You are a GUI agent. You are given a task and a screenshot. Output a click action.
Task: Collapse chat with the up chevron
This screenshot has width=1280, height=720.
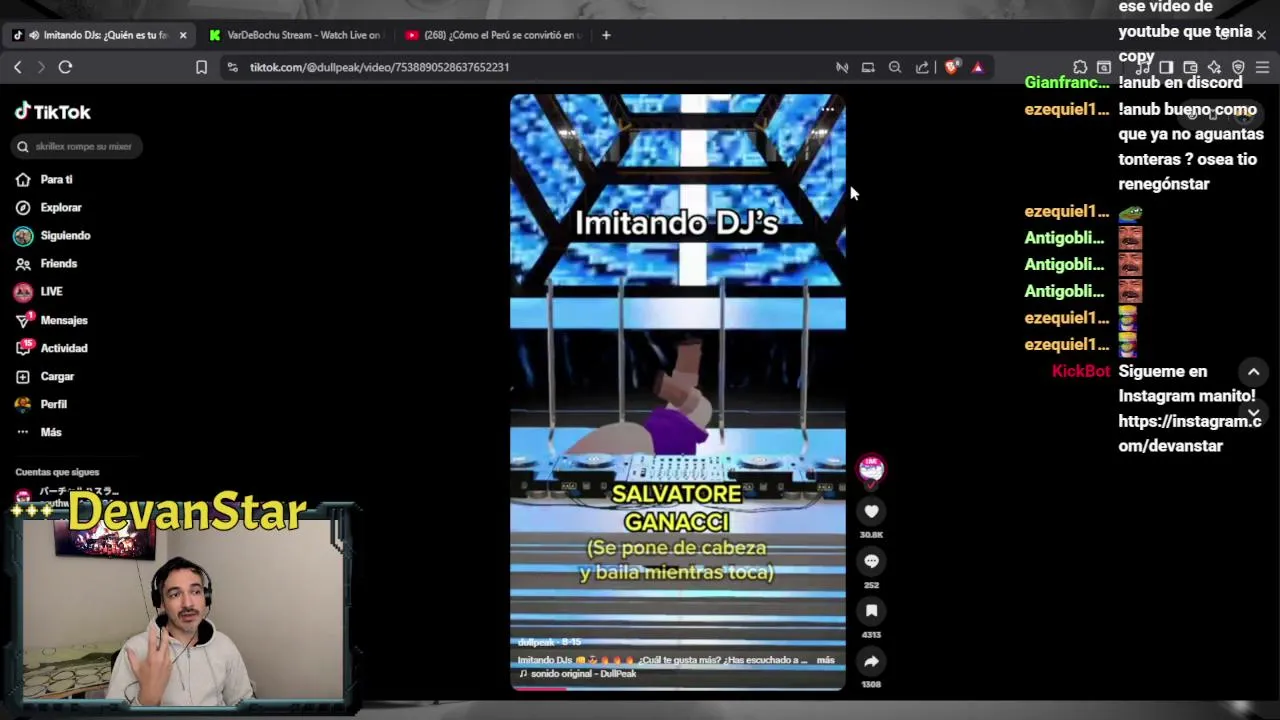coord(1253,372)
